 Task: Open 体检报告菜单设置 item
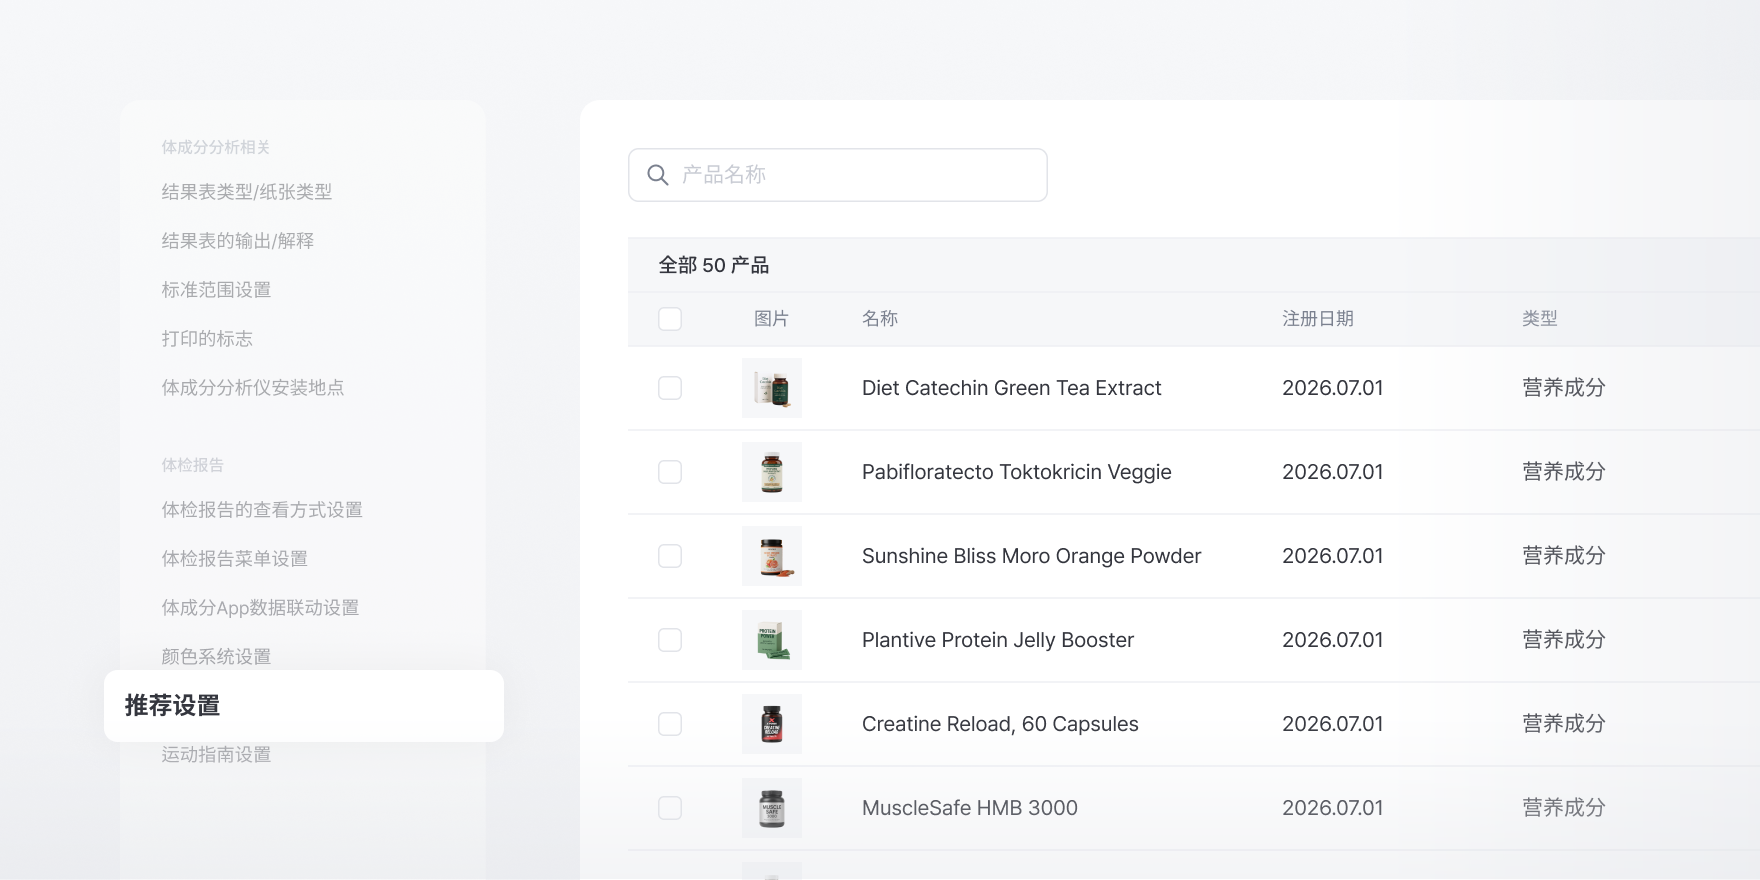[x=234, y=559]
